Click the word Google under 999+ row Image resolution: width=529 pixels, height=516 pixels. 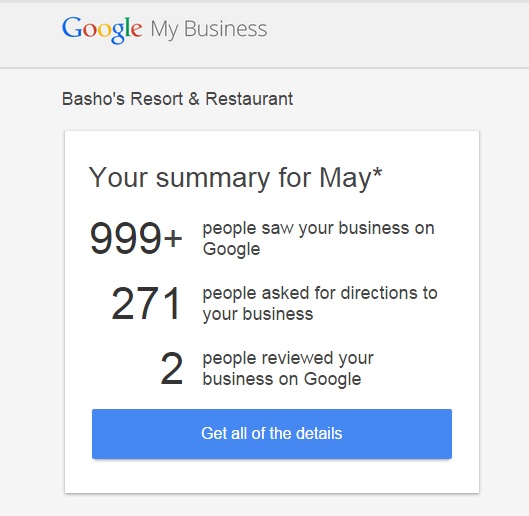point(231,249)
